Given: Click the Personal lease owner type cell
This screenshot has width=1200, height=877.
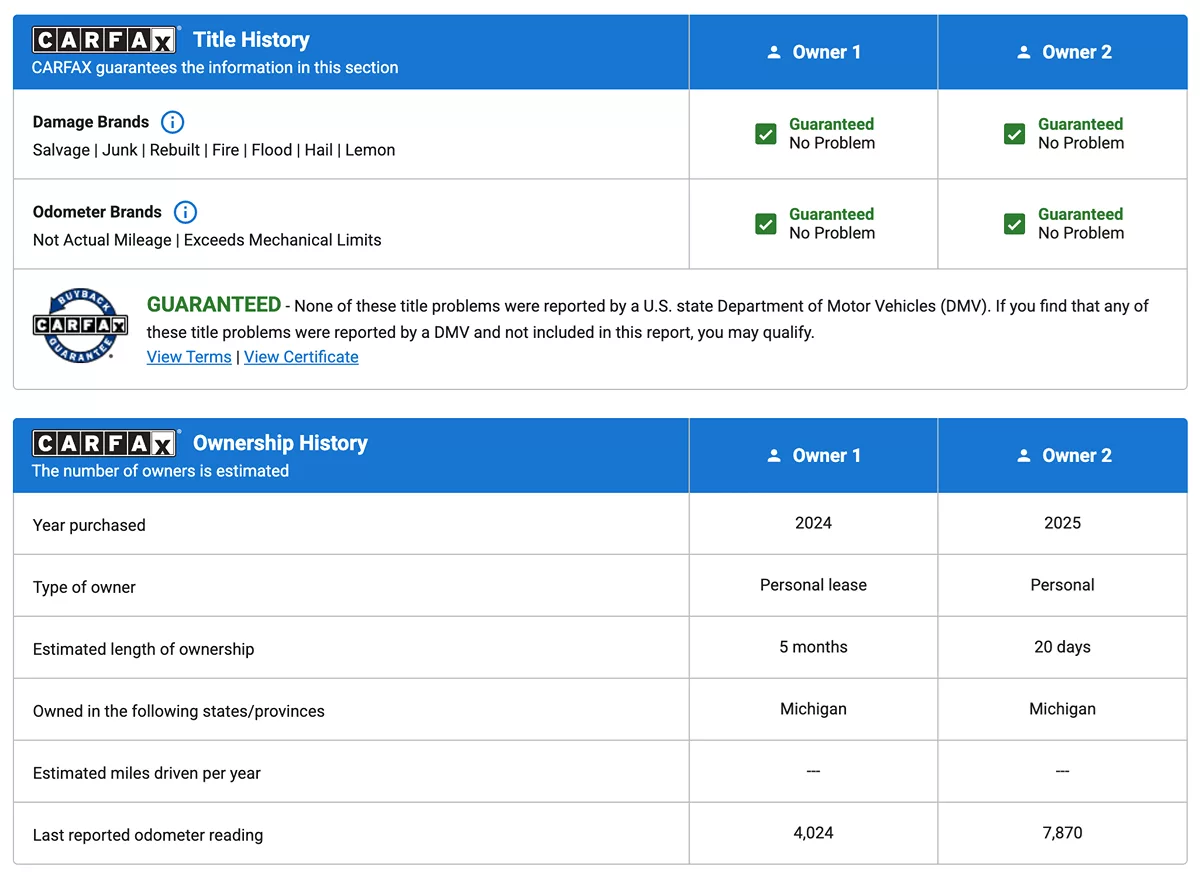Looking at the screenshot, I should [813, 585].
